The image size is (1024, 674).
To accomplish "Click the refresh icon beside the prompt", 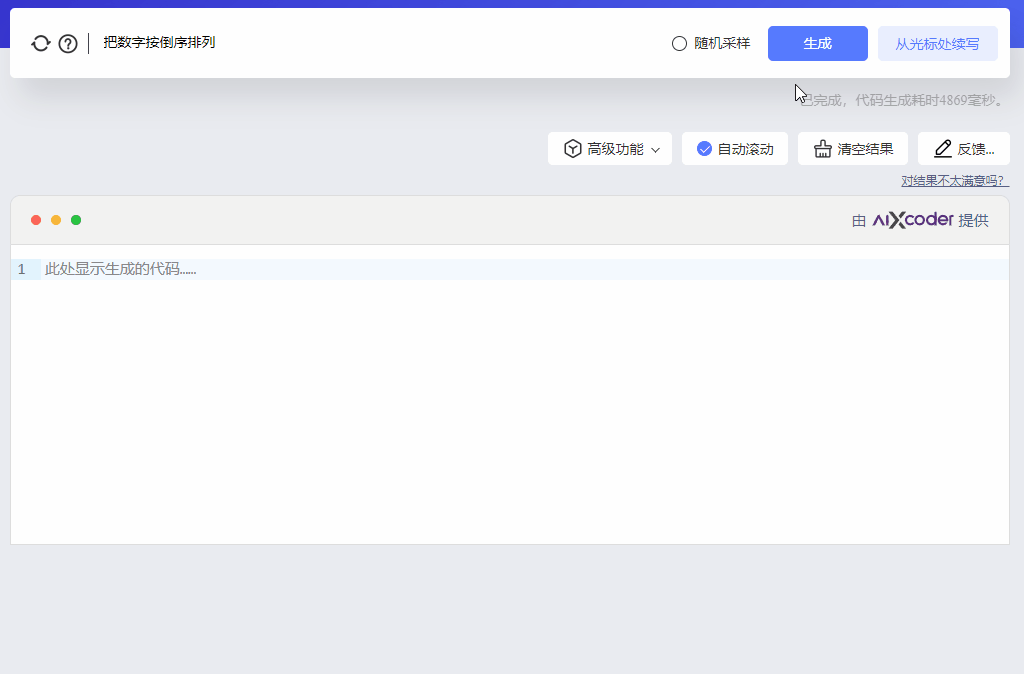I will coord(41,43).
